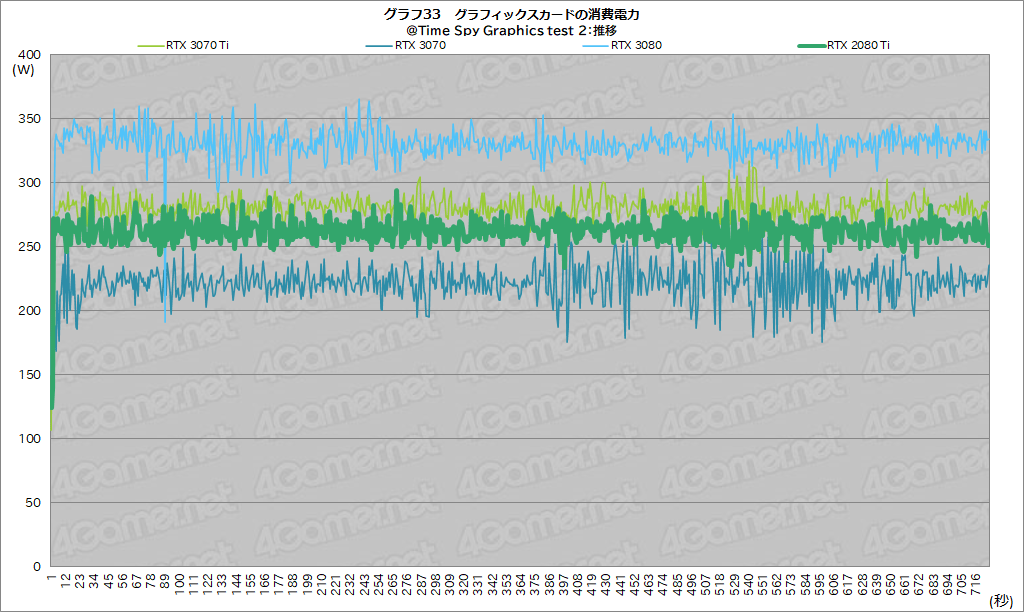Click the (W) unit label
Image resolution: width=1024 pixels, height=612 pixels.
pyautogui.click(x=24, y=70)
